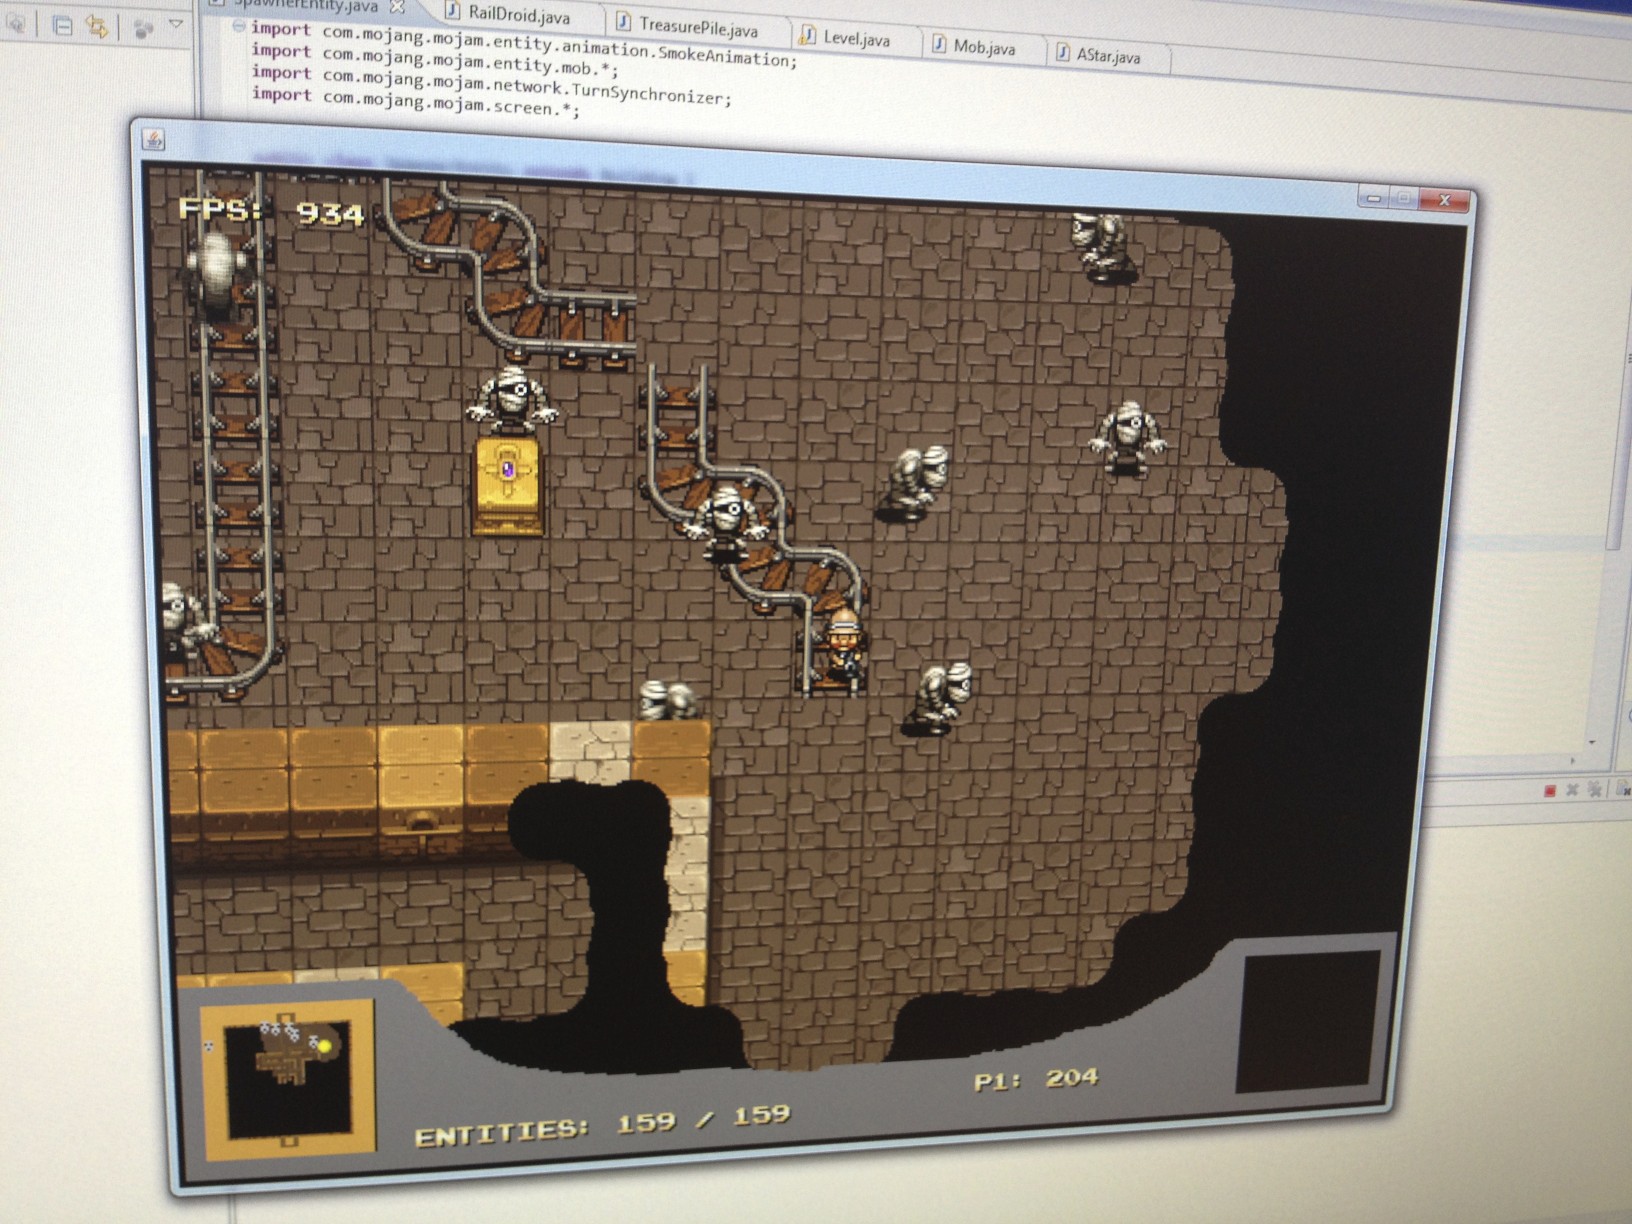This screenshot has height=1224, width=1632.
Task: Toggle Link with Editor icon
Action: (97, 27)
